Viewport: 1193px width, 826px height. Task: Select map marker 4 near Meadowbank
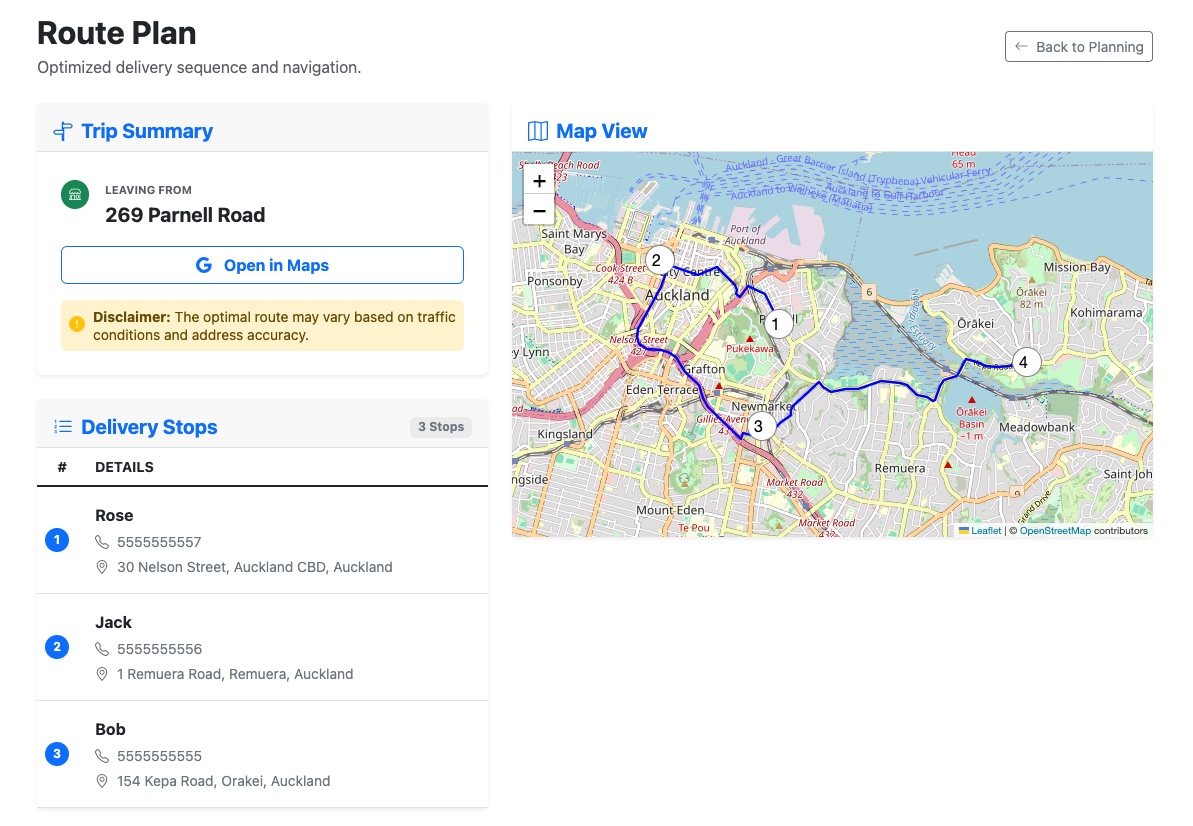tap(1024, 362)
